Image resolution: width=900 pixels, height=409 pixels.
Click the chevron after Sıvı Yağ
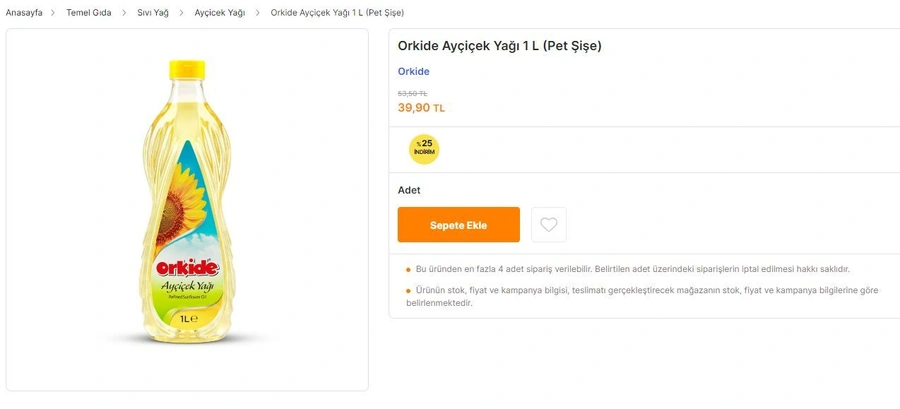(182, 13)
